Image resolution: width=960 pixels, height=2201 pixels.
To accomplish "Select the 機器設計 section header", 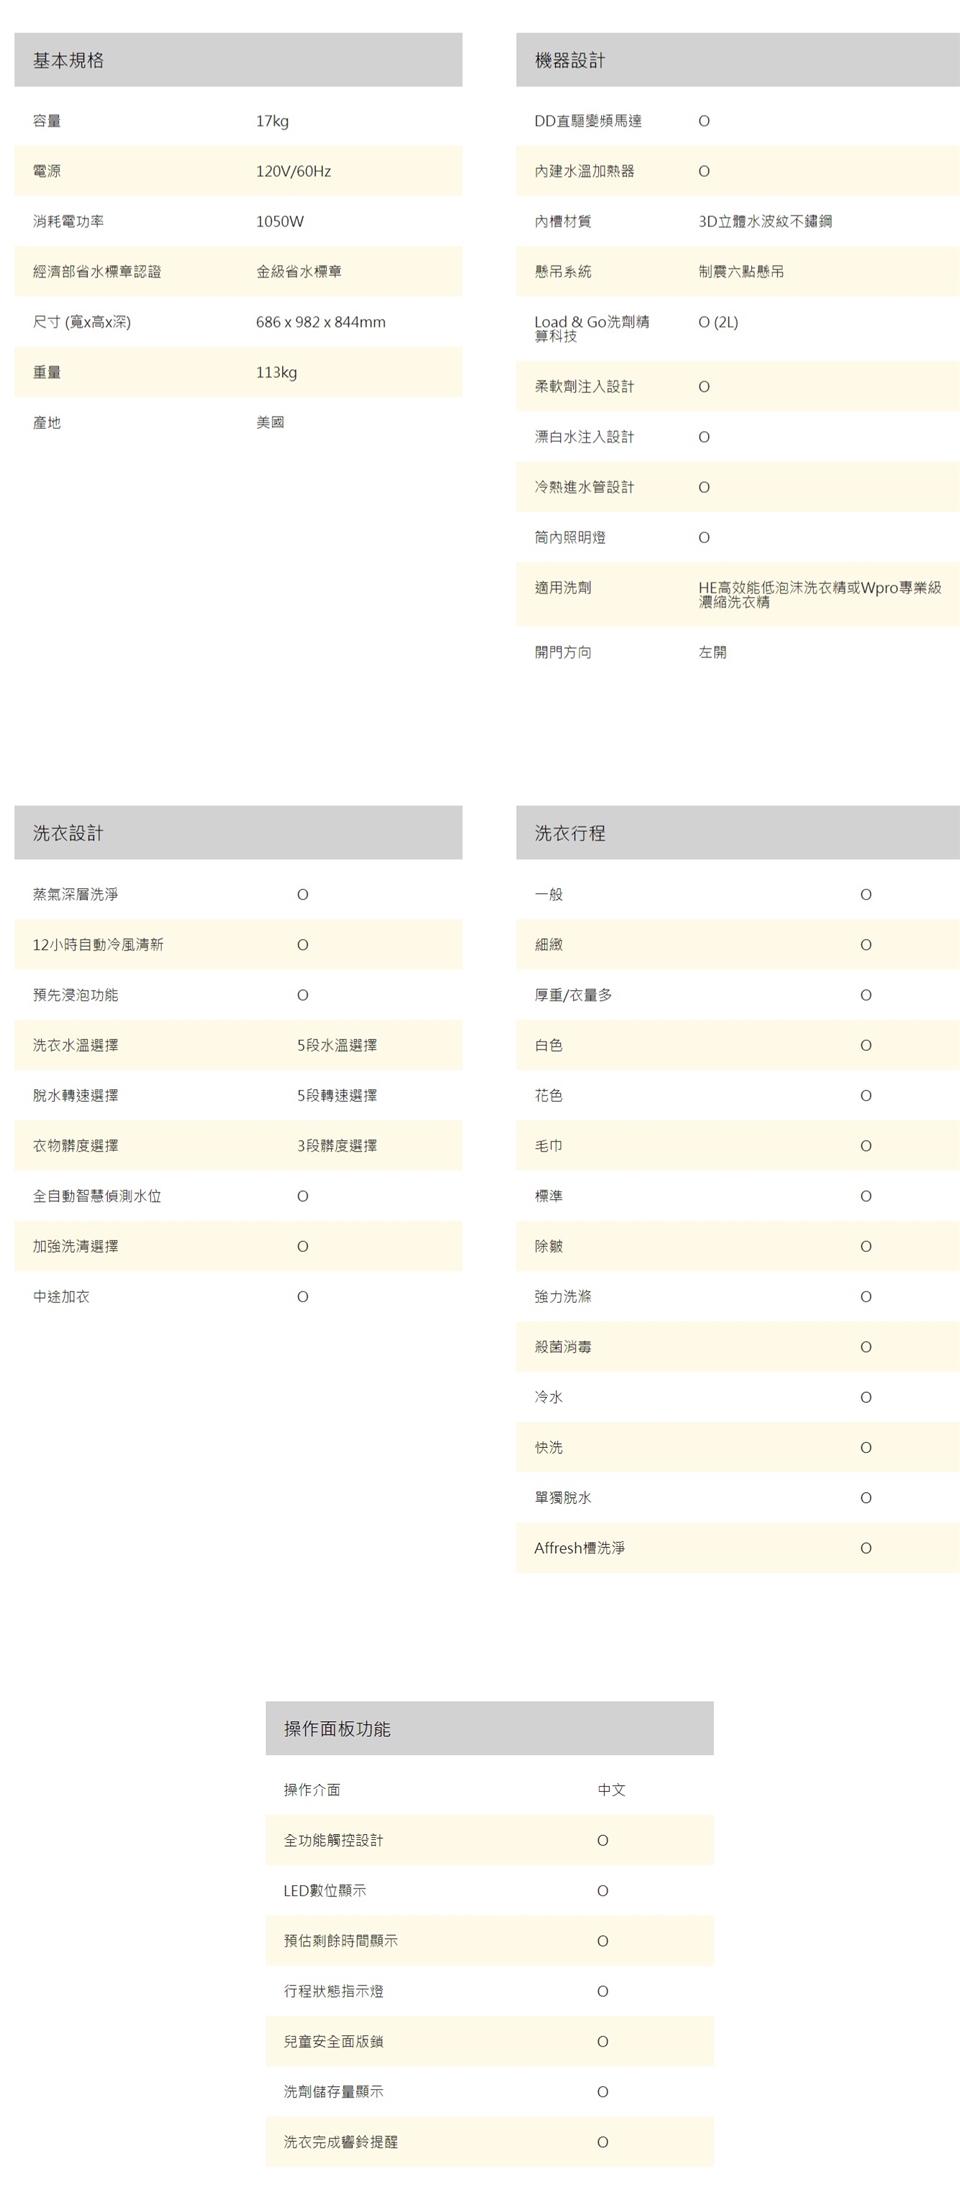I will click(569, 60).
